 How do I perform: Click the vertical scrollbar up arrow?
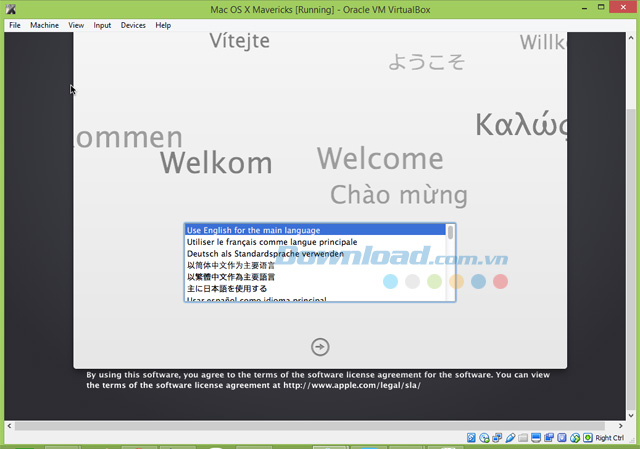(x=631, y=38)
